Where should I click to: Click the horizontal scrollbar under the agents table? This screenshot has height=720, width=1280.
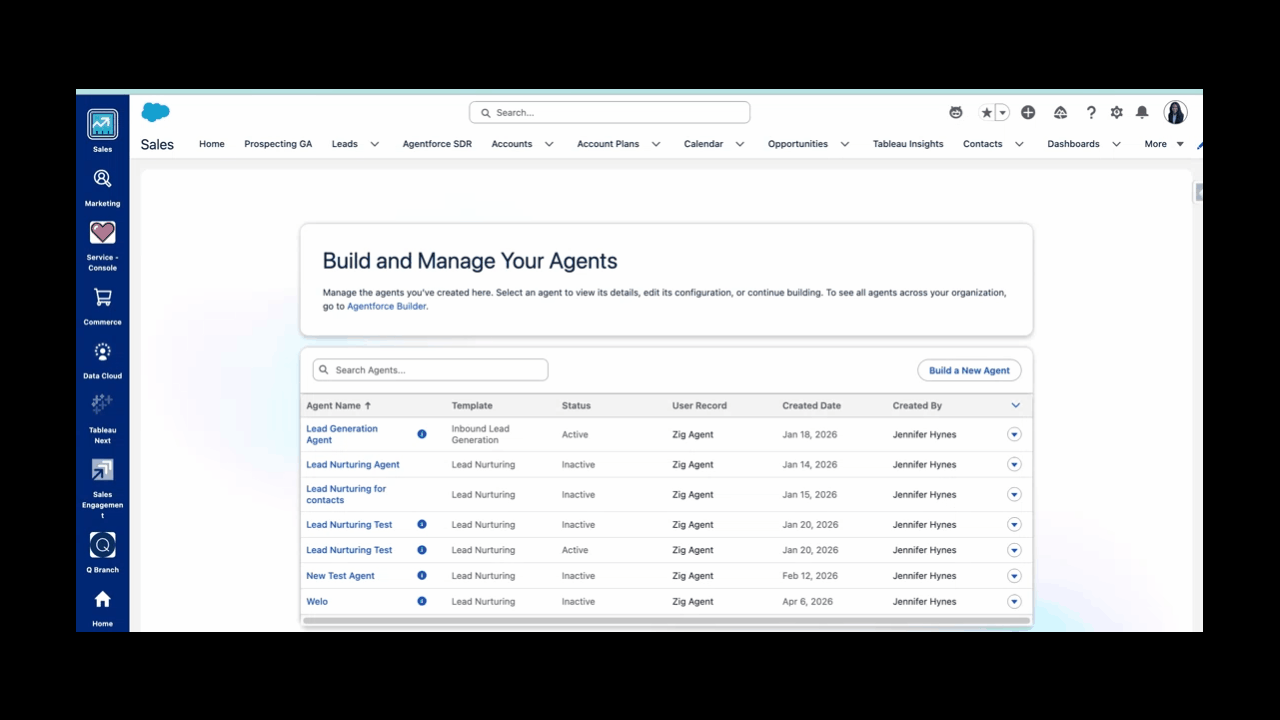[666, 621]
